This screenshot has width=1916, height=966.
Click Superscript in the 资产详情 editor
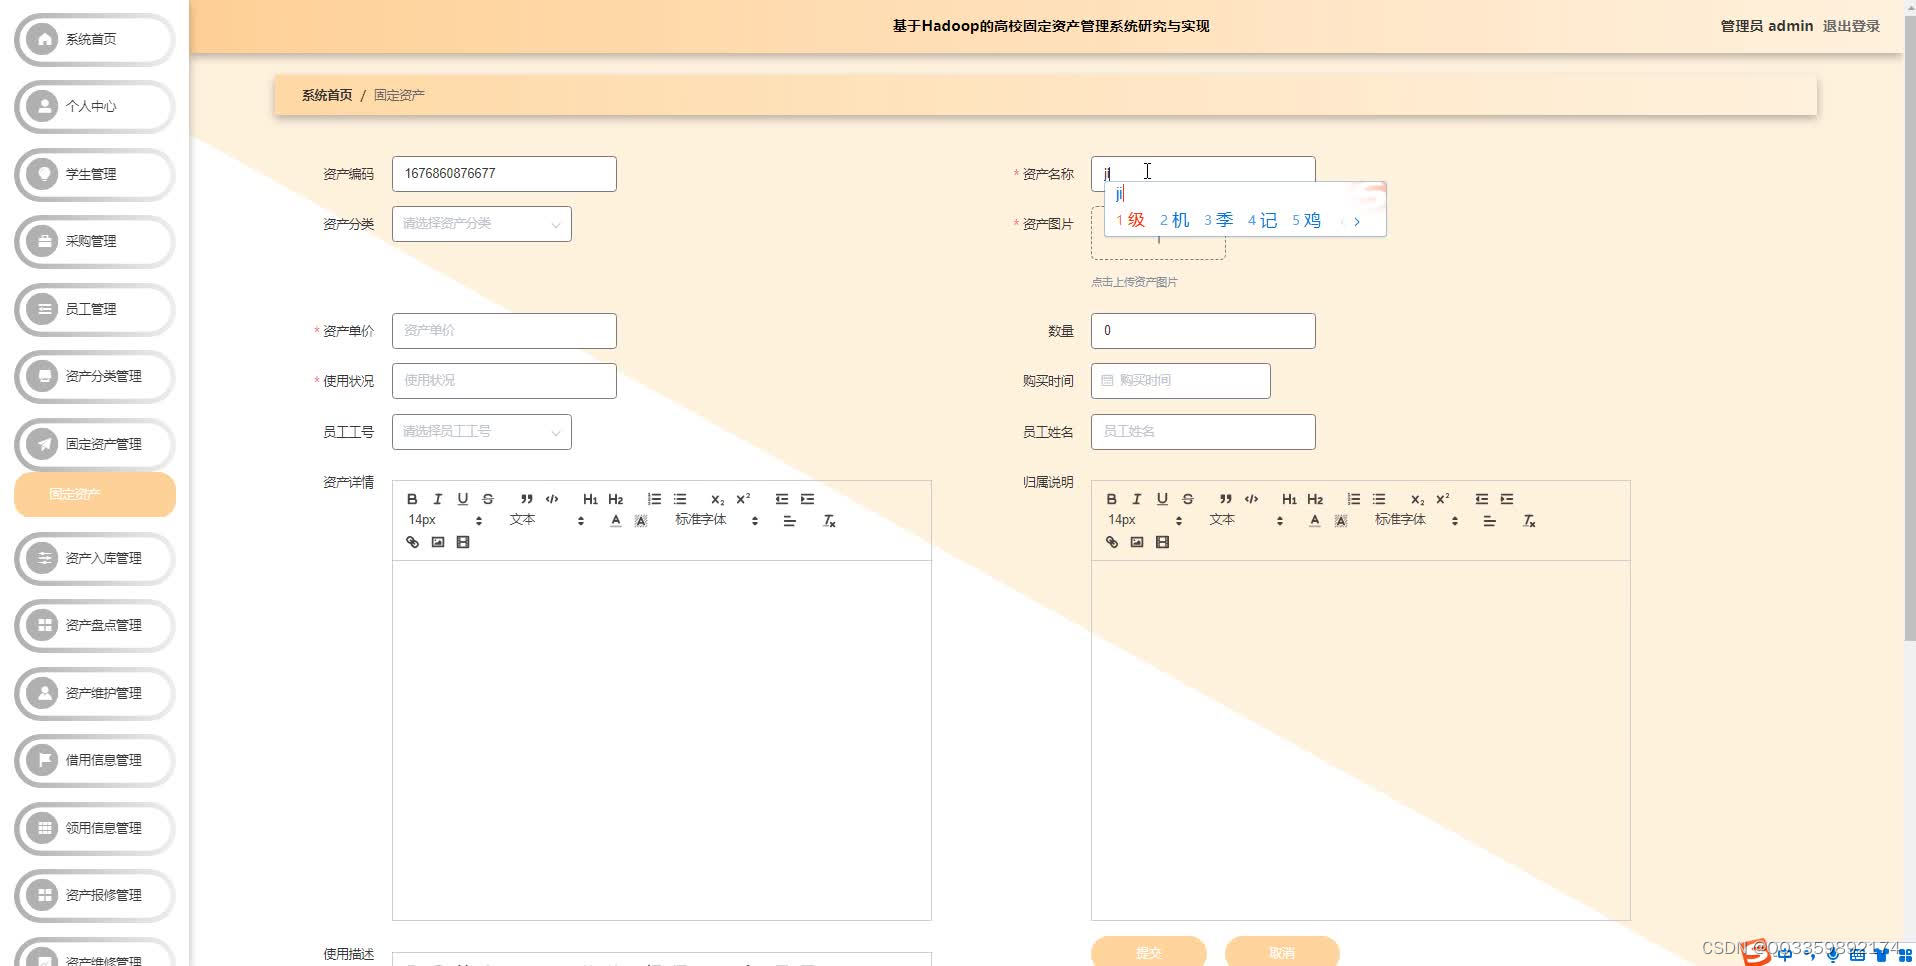click(x=743, y=499)
